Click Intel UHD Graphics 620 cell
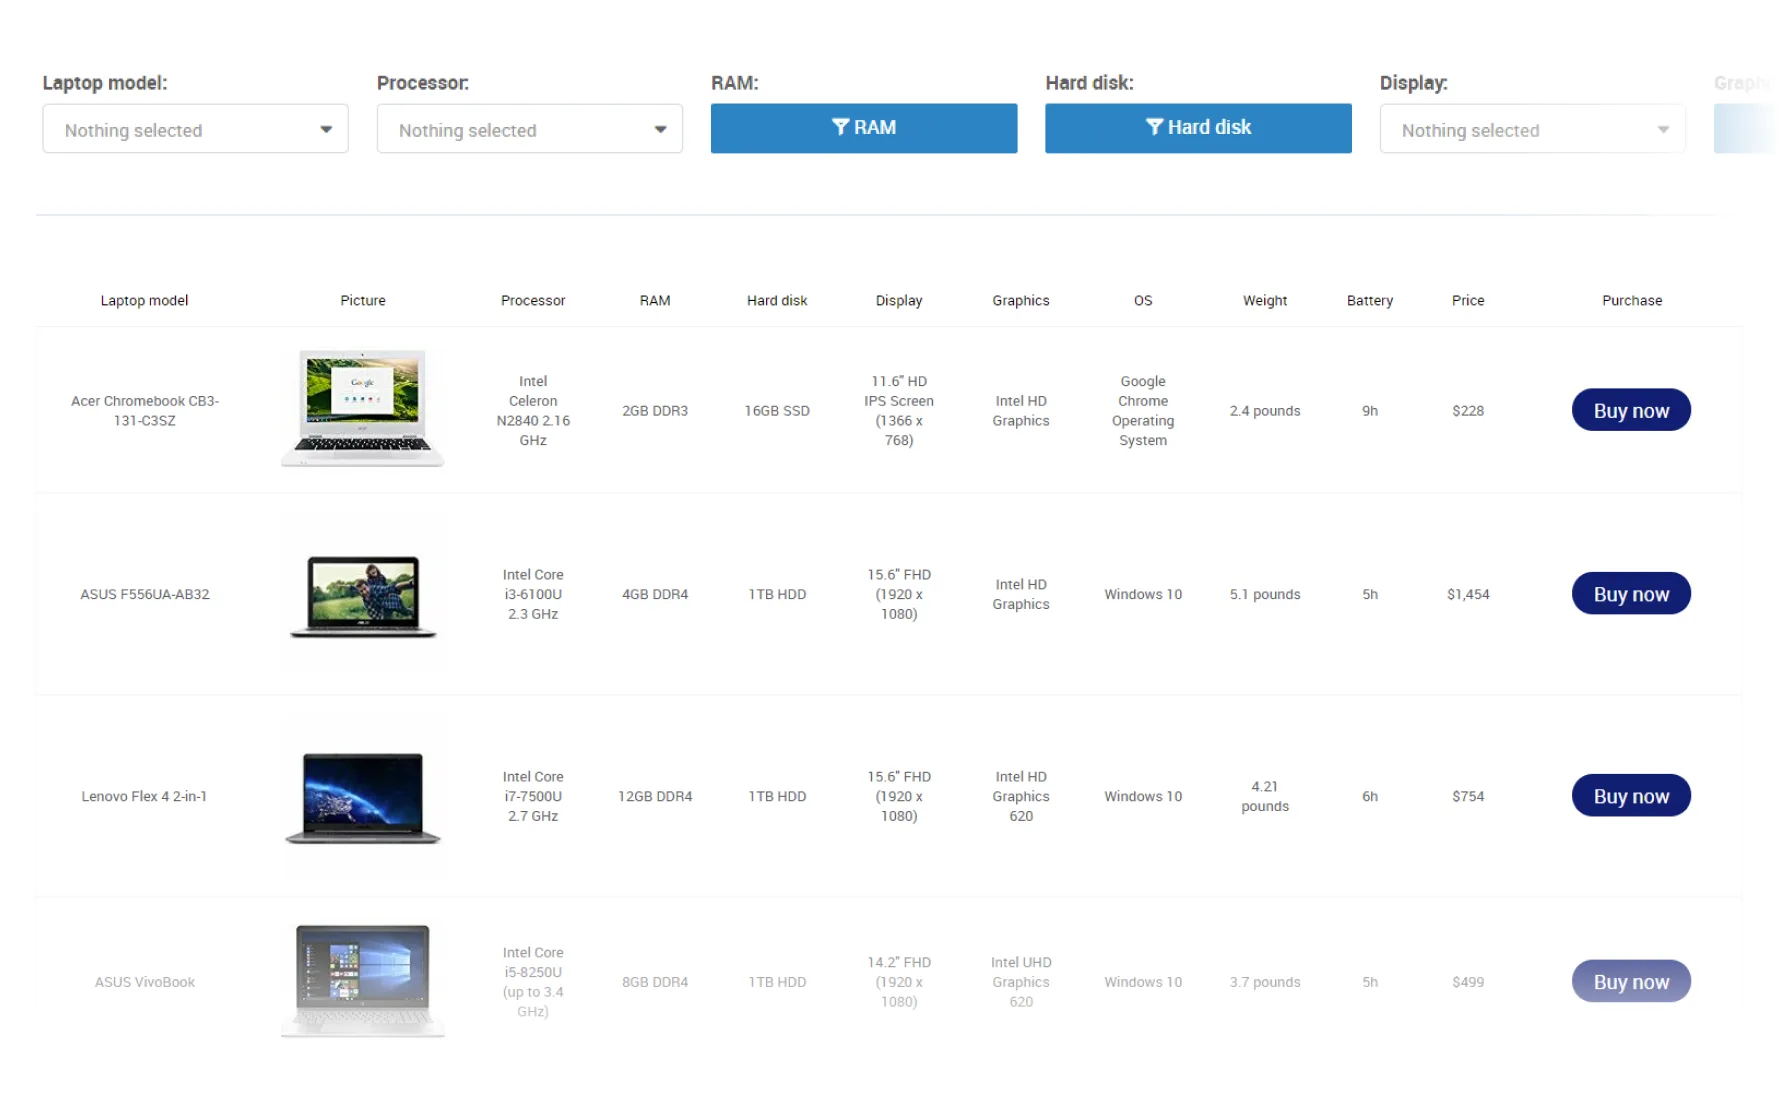The height and width of the screenshot is (1108, 1780). (1021, 982)
